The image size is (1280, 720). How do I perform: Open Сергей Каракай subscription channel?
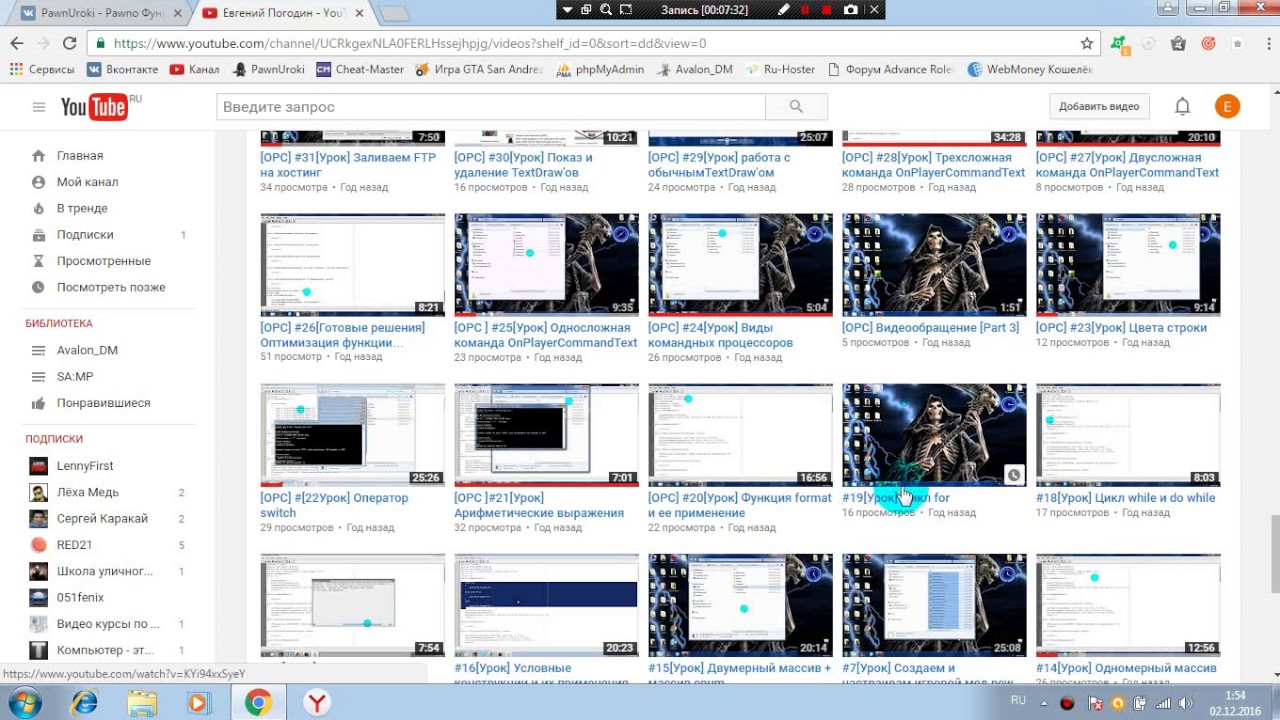[x=102, y=519]
